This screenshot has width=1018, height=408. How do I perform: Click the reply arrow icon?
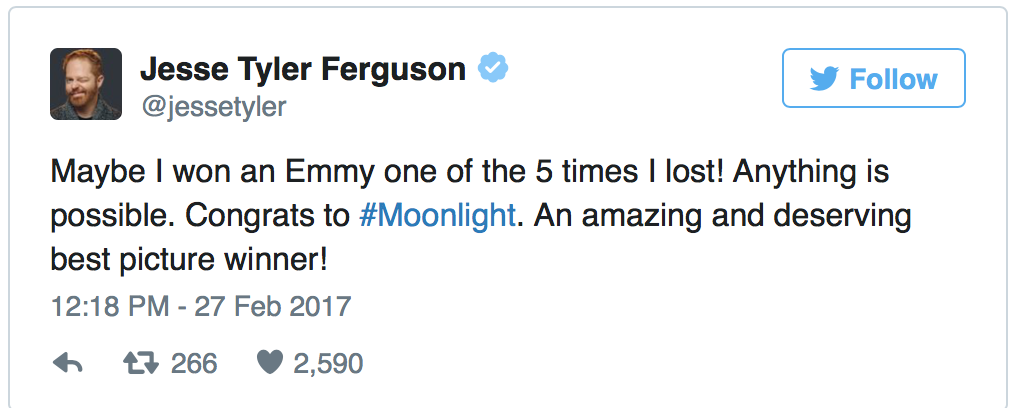(x=66, y=363)
